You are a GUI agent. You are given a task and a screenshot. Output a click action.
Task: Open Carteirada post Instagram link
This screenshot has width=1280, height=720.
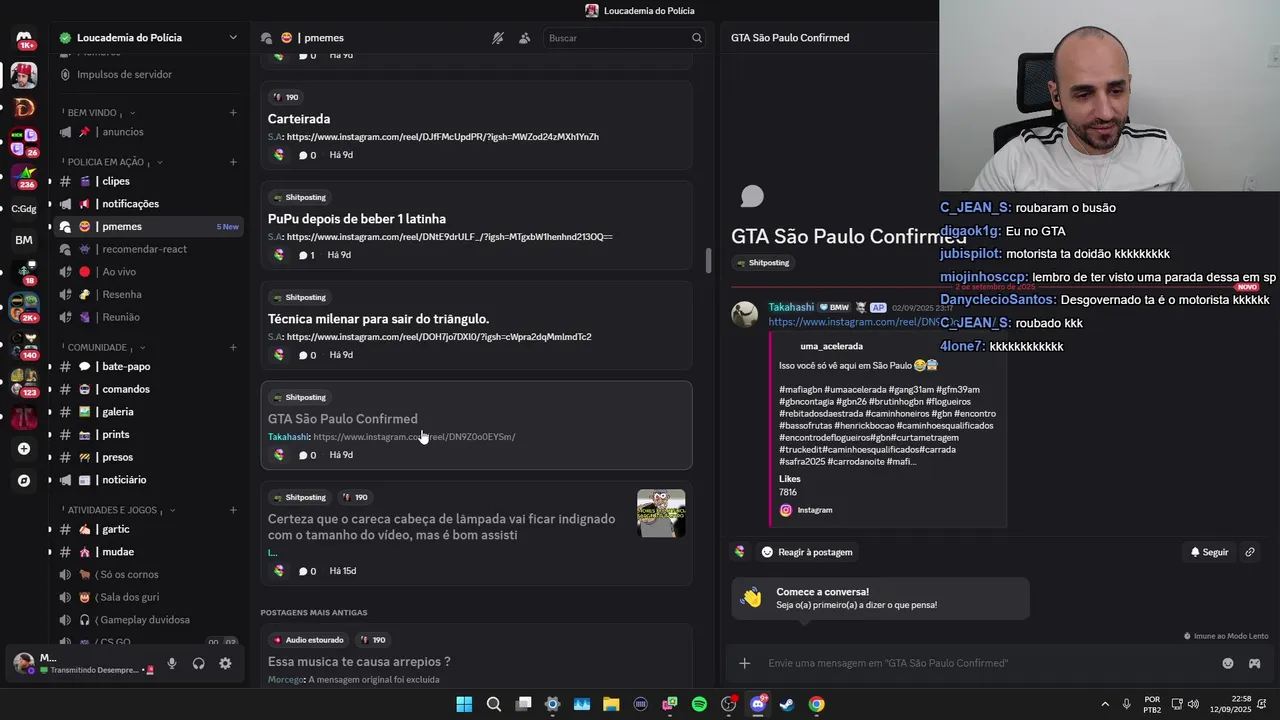click(x=443, y=137)
